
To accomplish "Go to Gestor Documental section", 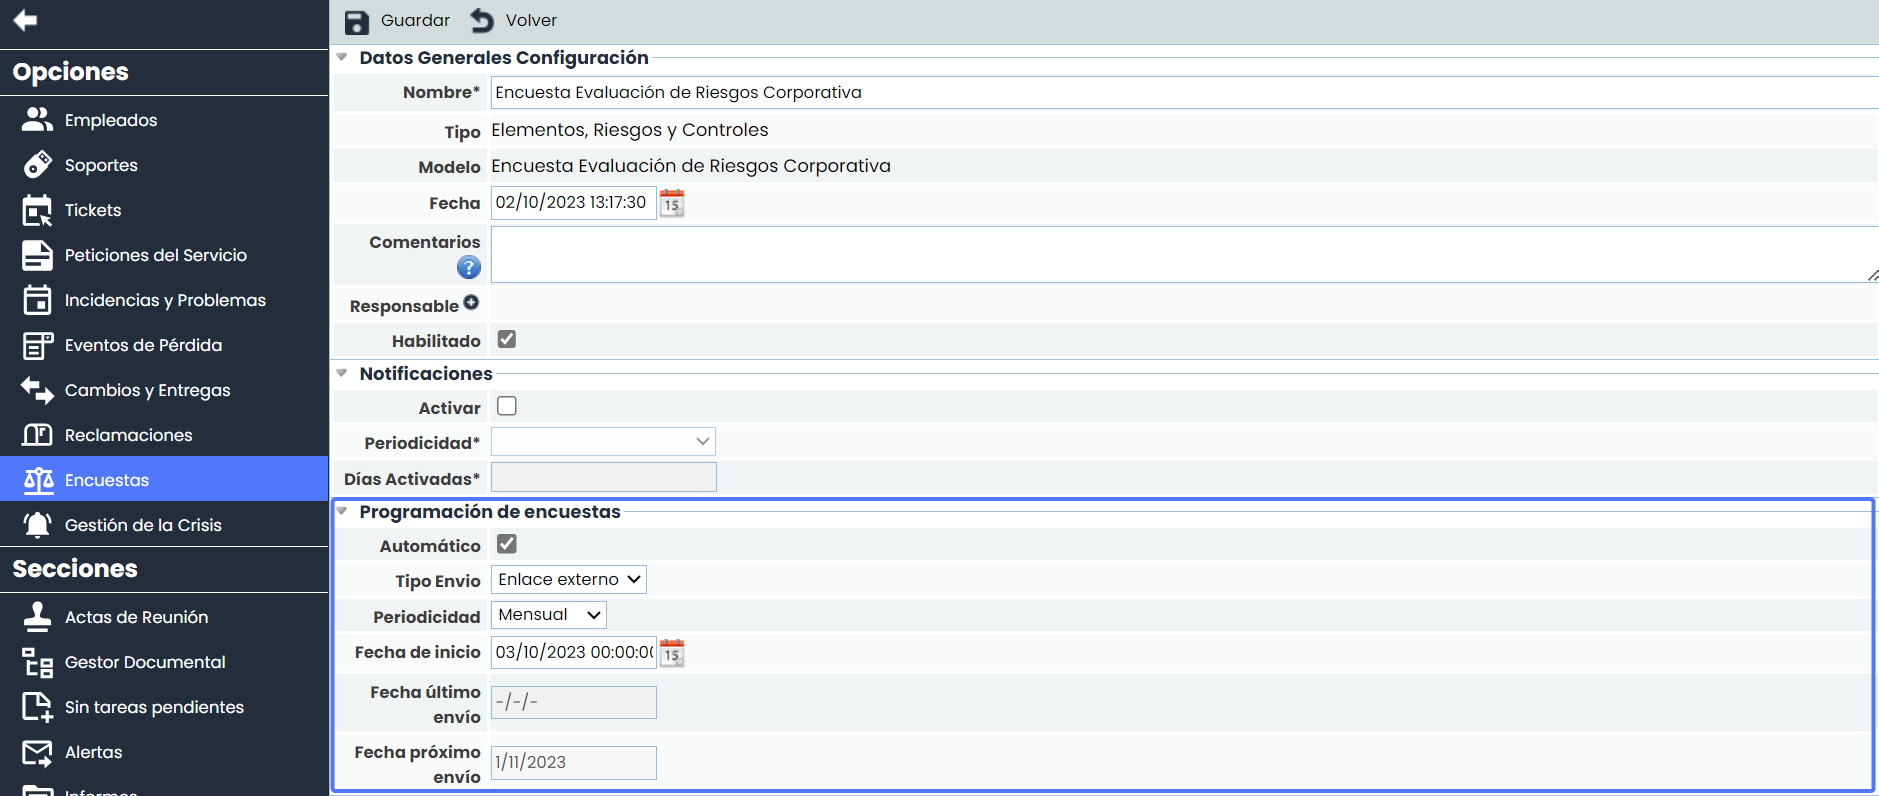I will (x=145, y=662).
